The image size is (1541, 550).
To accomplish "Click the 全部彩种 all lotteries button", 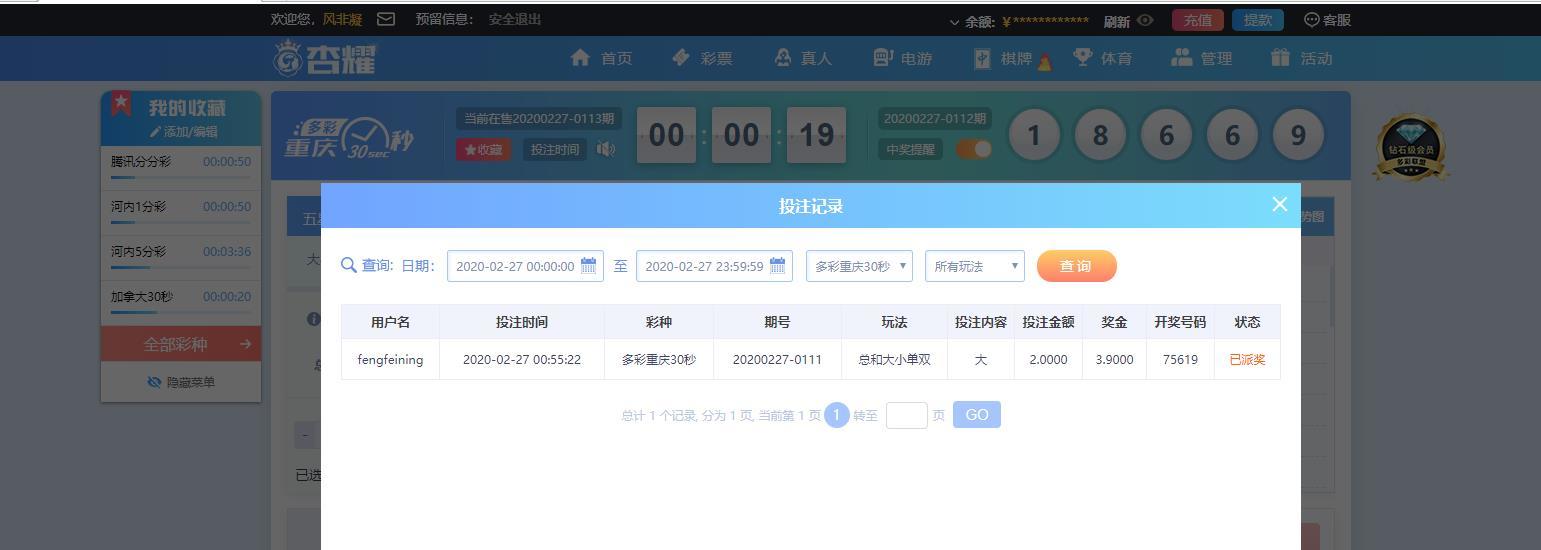I will coord(181,344).
